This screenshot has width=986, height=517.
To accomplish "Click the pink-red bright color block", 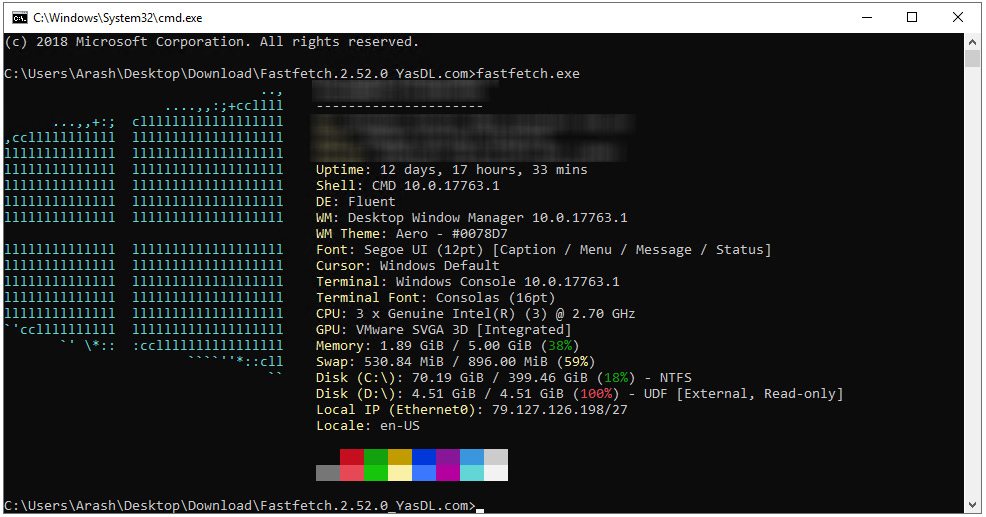I will pos(352,473).
